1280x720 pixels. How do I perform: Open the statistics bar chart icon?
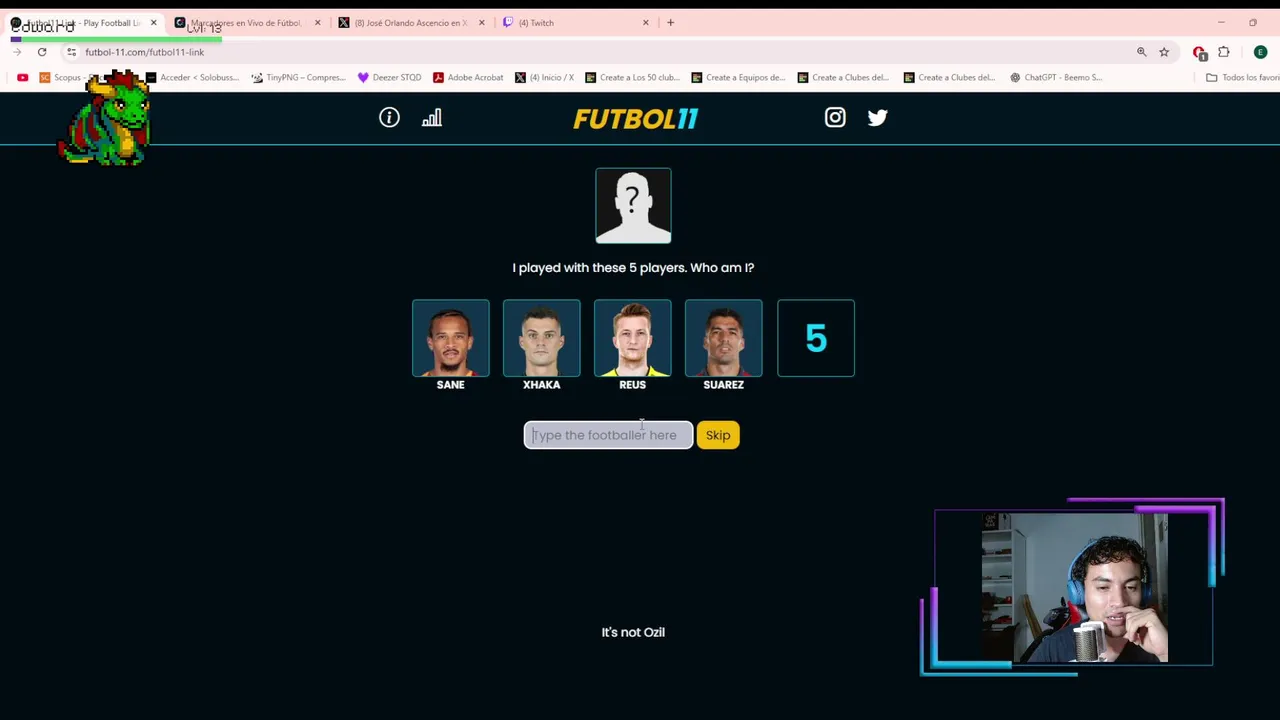432,118
